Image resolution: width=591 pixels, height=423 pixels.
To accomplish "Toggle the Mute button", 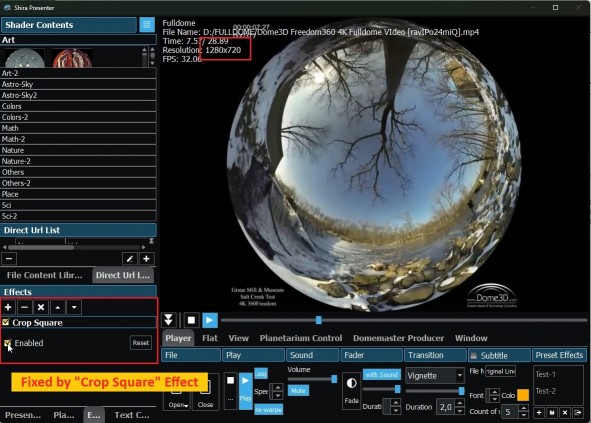I will click(x=298, y=391).
